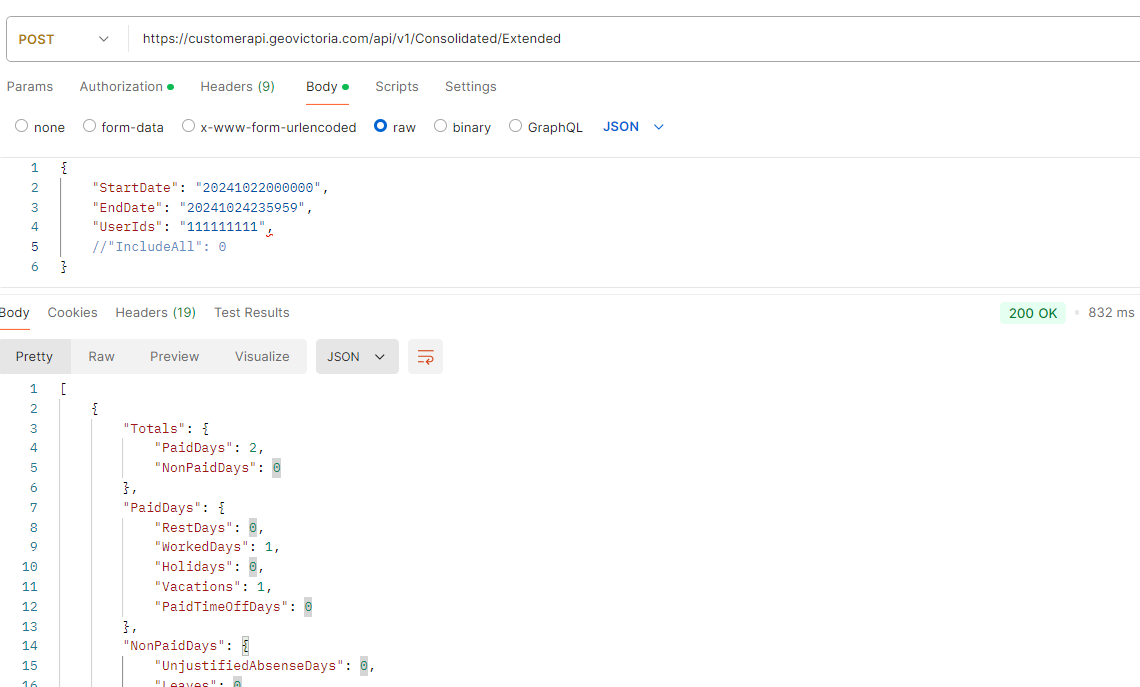Open the request Headers (9) tab
The image size is (1140, 687).
tap(237, 87)
